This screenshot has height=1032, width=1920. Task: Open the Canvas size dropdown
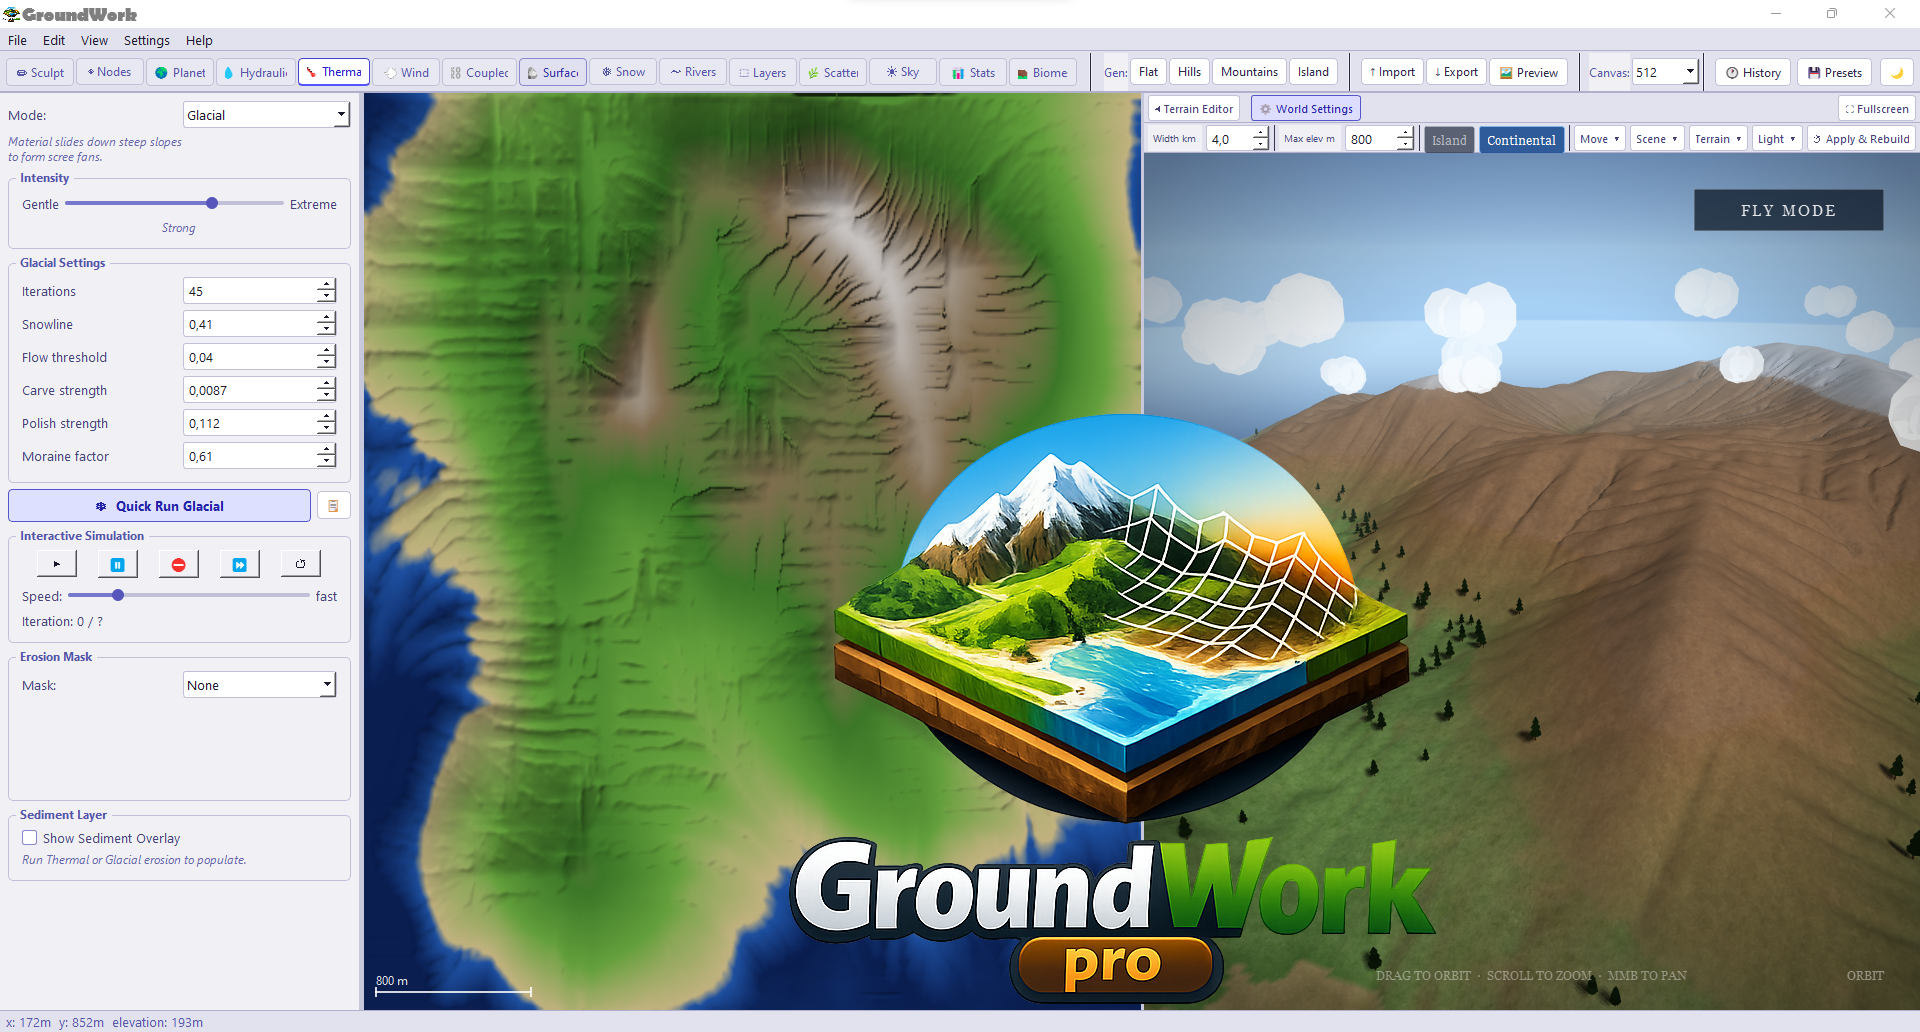click(1666, 72)
